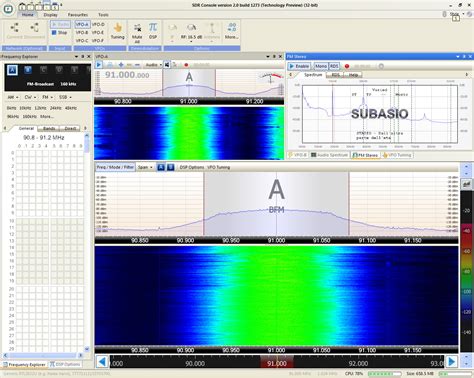Toggle VFO-E in the ribbon
Image resolution: width=474 pixels, height=378 pixels.
click(98, 32)
